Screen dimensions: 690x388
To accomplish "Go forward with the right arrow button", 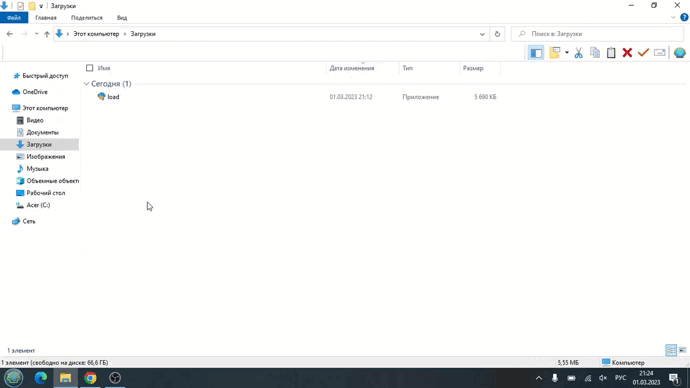I will point(24,34).
